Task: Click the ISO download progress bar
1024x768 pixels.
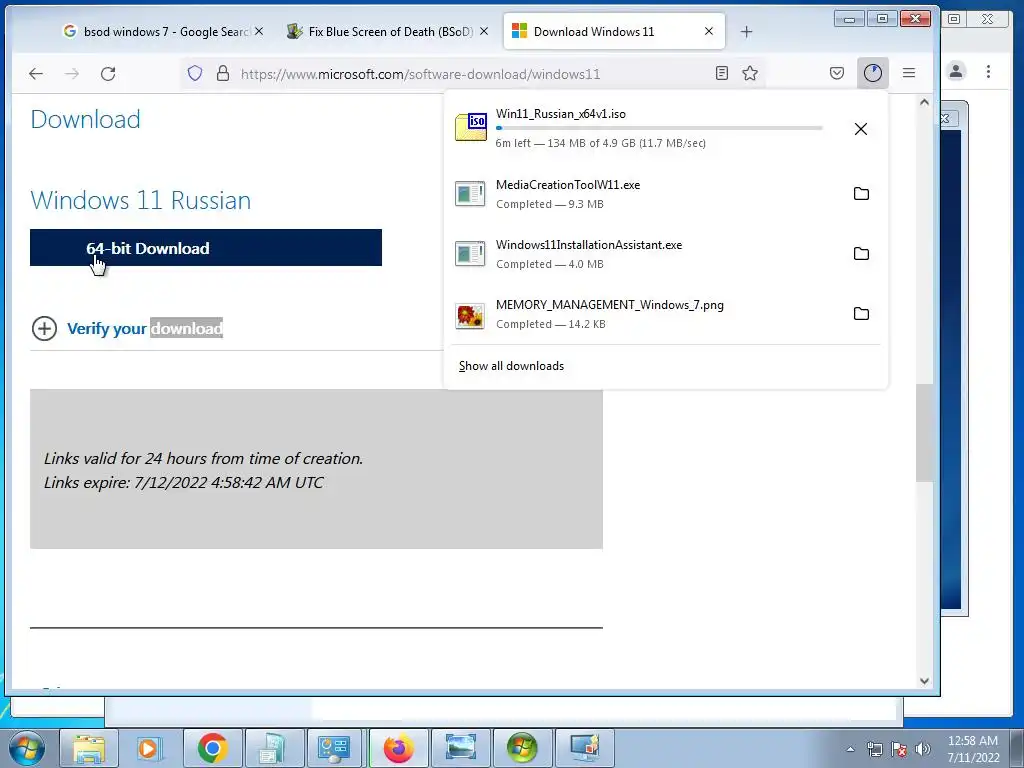Action: (x=659, y=128)
